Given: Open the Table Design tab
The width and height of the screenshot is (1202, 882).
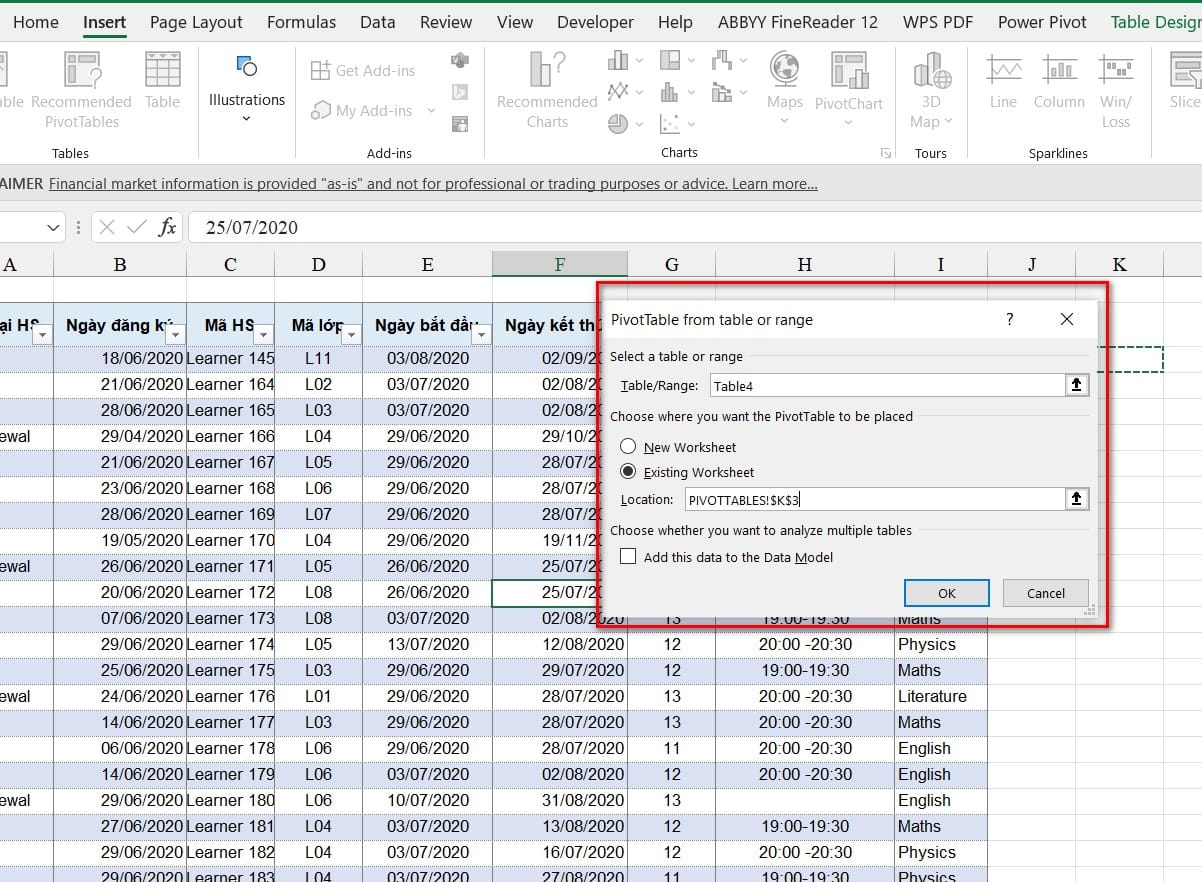Looking at the screenshot, I should pyautogui.click(x=1157, y=22).
